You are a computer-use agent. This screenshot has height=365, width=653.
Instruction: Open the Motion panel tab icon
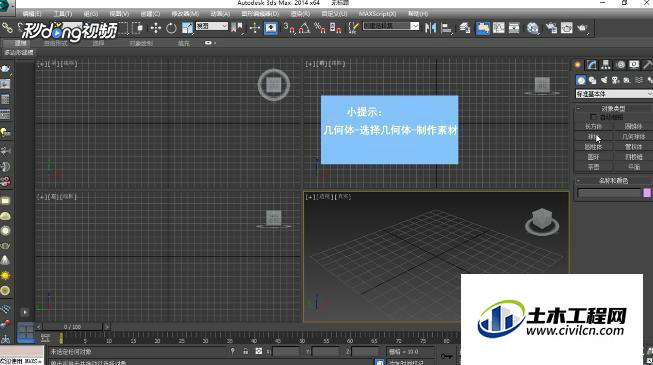tap(621, 65)
